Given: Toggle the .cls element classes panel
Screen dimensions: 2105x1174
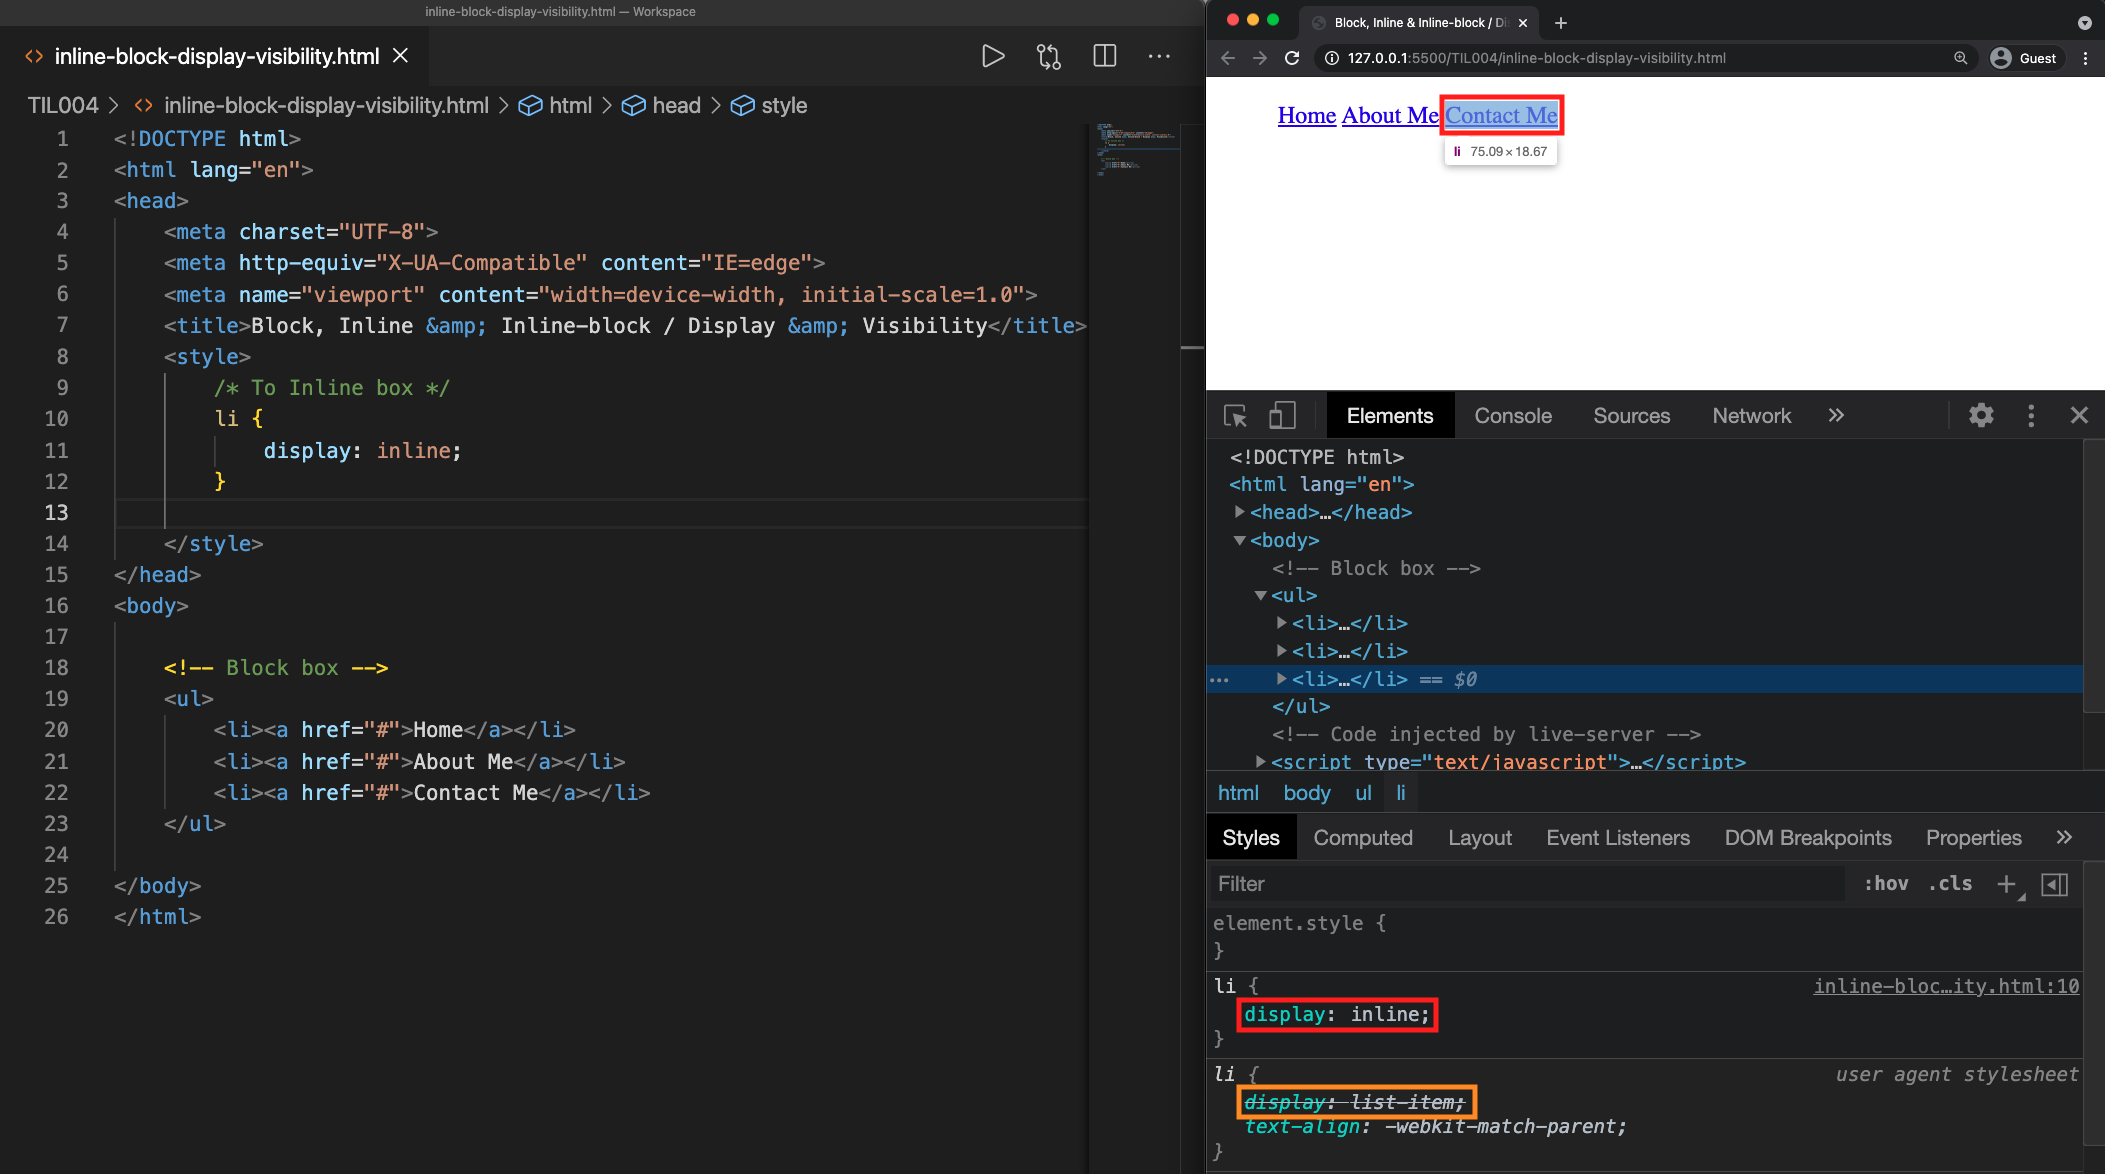Looking at the screenshot, I should pos(1950,884).
